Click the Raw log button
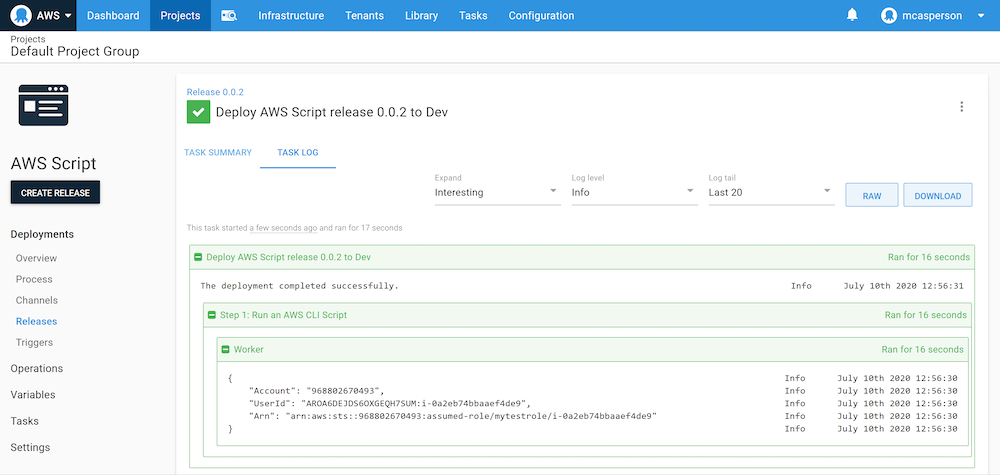This screenshot has width=1000, height=475. [x=871, y=196]
